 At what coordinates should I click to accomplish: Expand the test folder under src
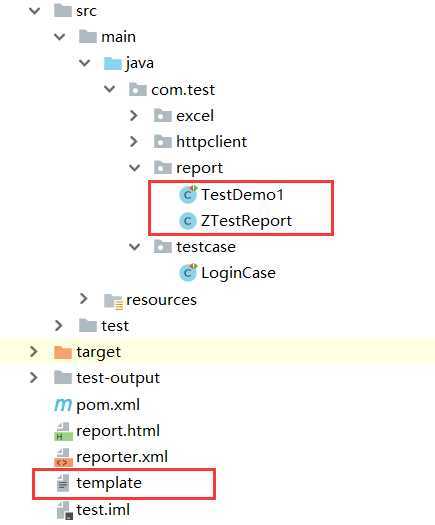point(59,325)
